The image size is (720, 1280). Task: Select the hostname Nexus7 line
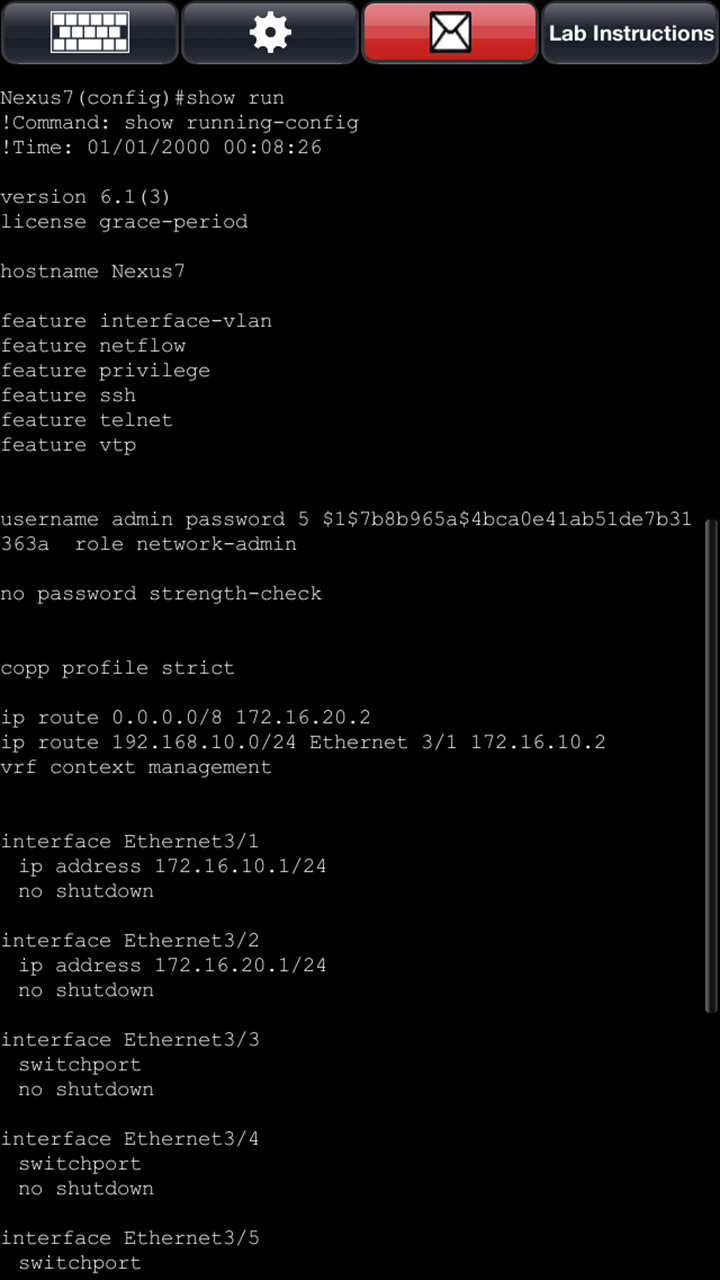(92, 271)
